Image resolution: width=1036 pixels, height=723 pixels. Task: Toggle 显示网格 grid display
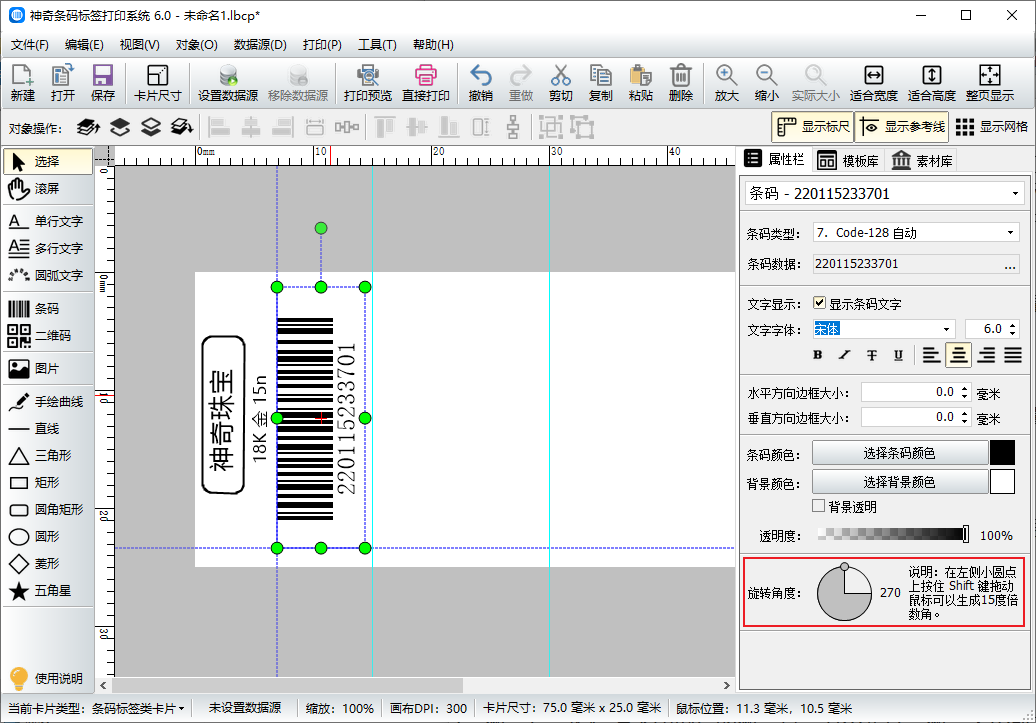pyautogui.click(x=992, y=127)
